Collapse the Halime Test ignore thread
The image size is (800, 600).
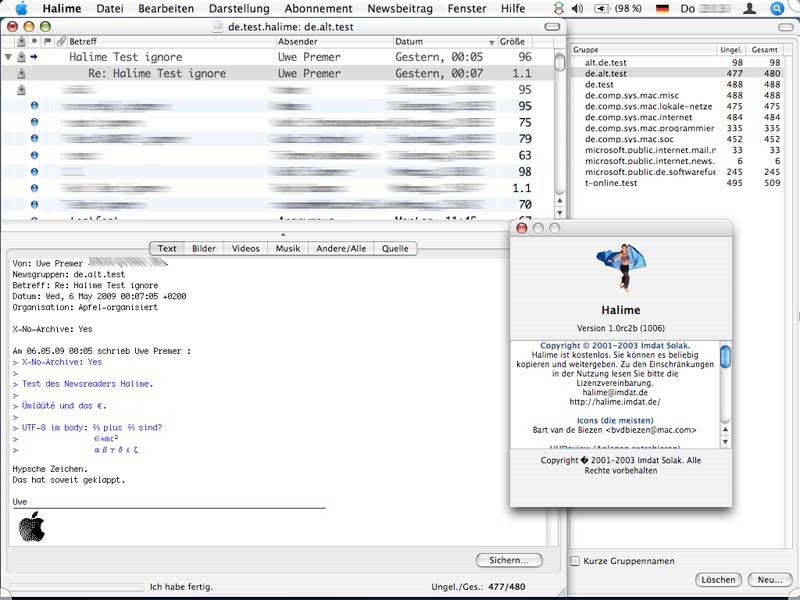tap(9, 58)
